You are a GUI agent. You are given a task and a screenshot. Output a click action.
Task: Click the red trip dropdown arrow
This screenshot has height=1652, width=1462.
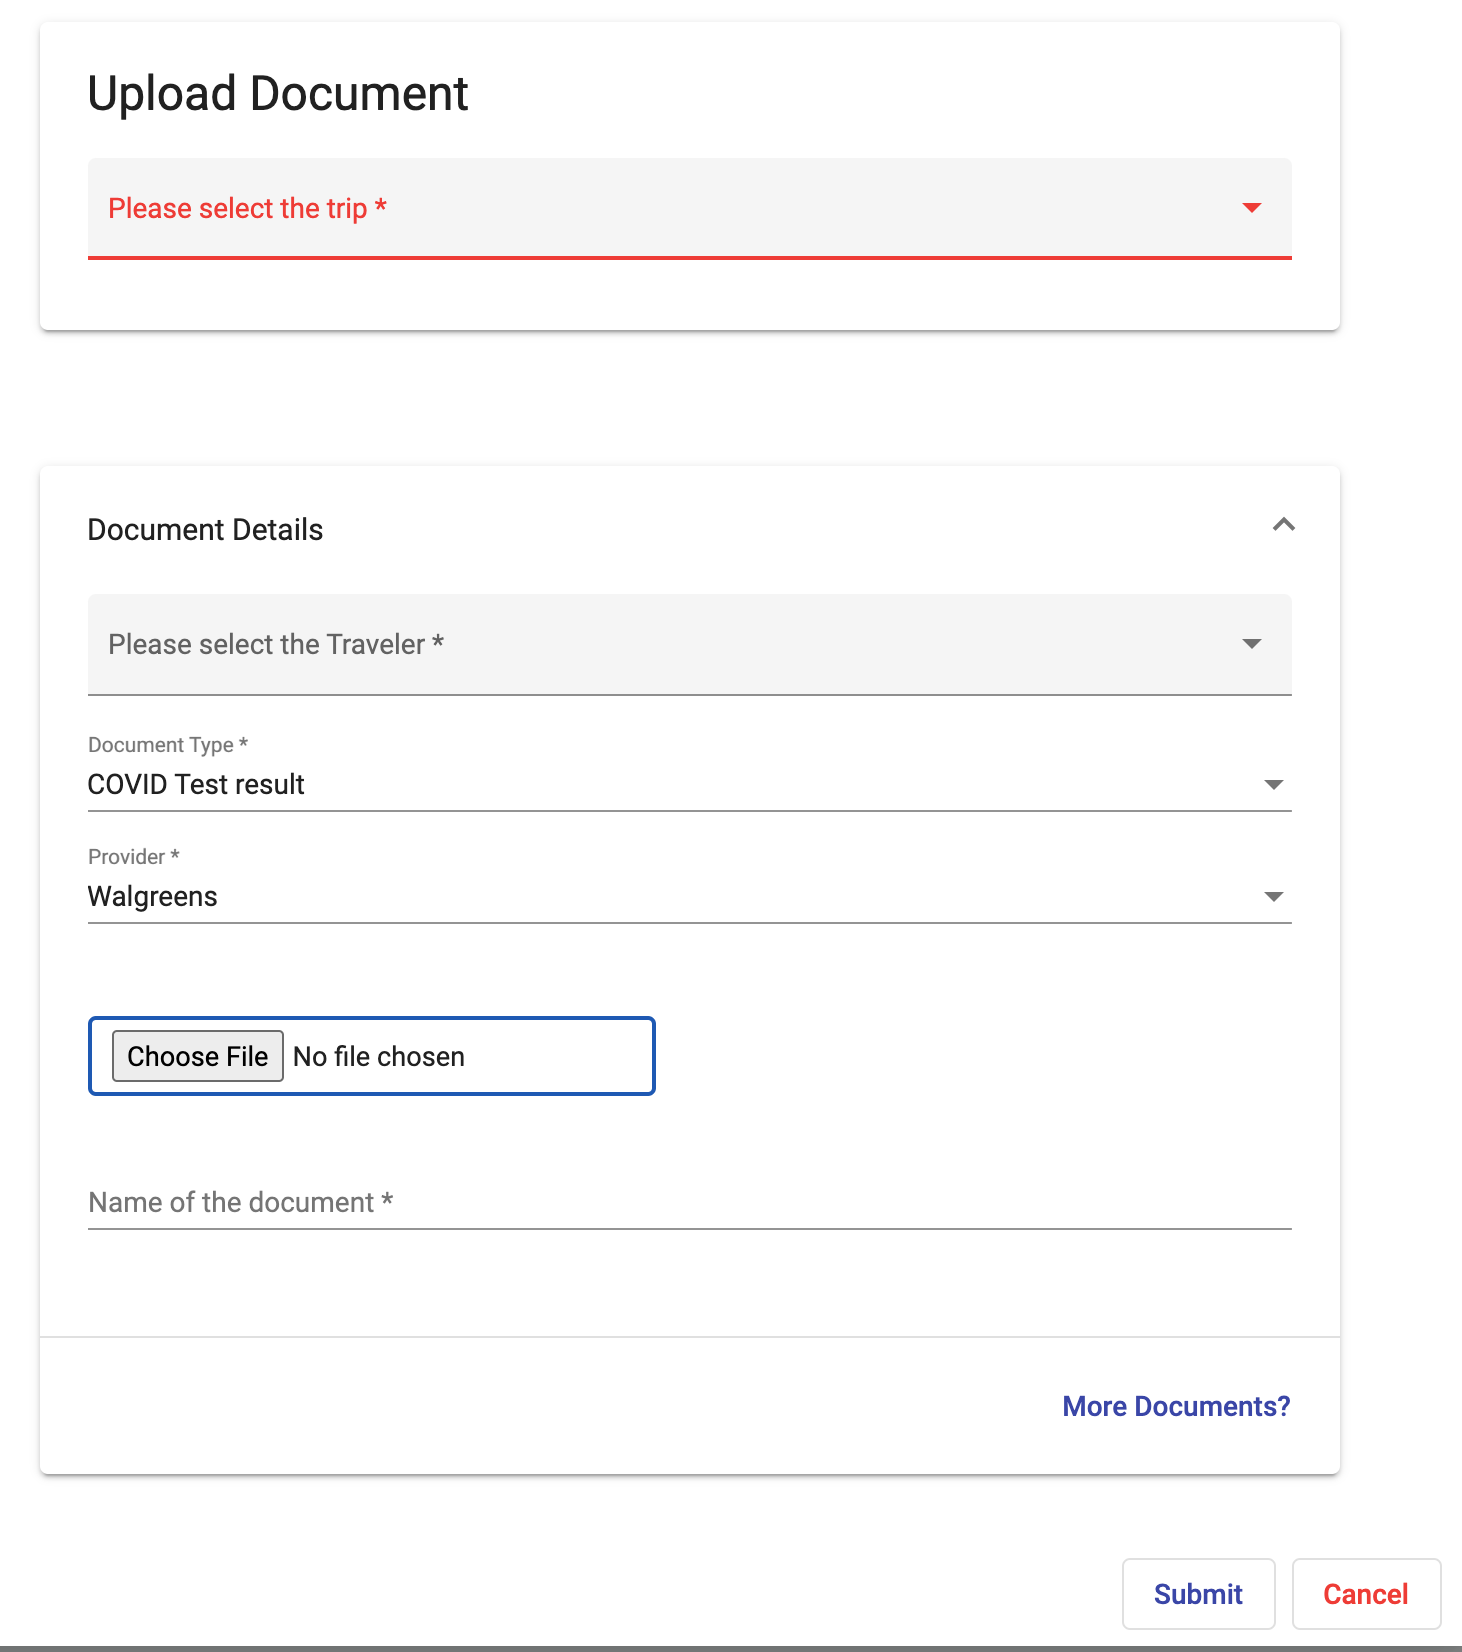click(1251, 208)
